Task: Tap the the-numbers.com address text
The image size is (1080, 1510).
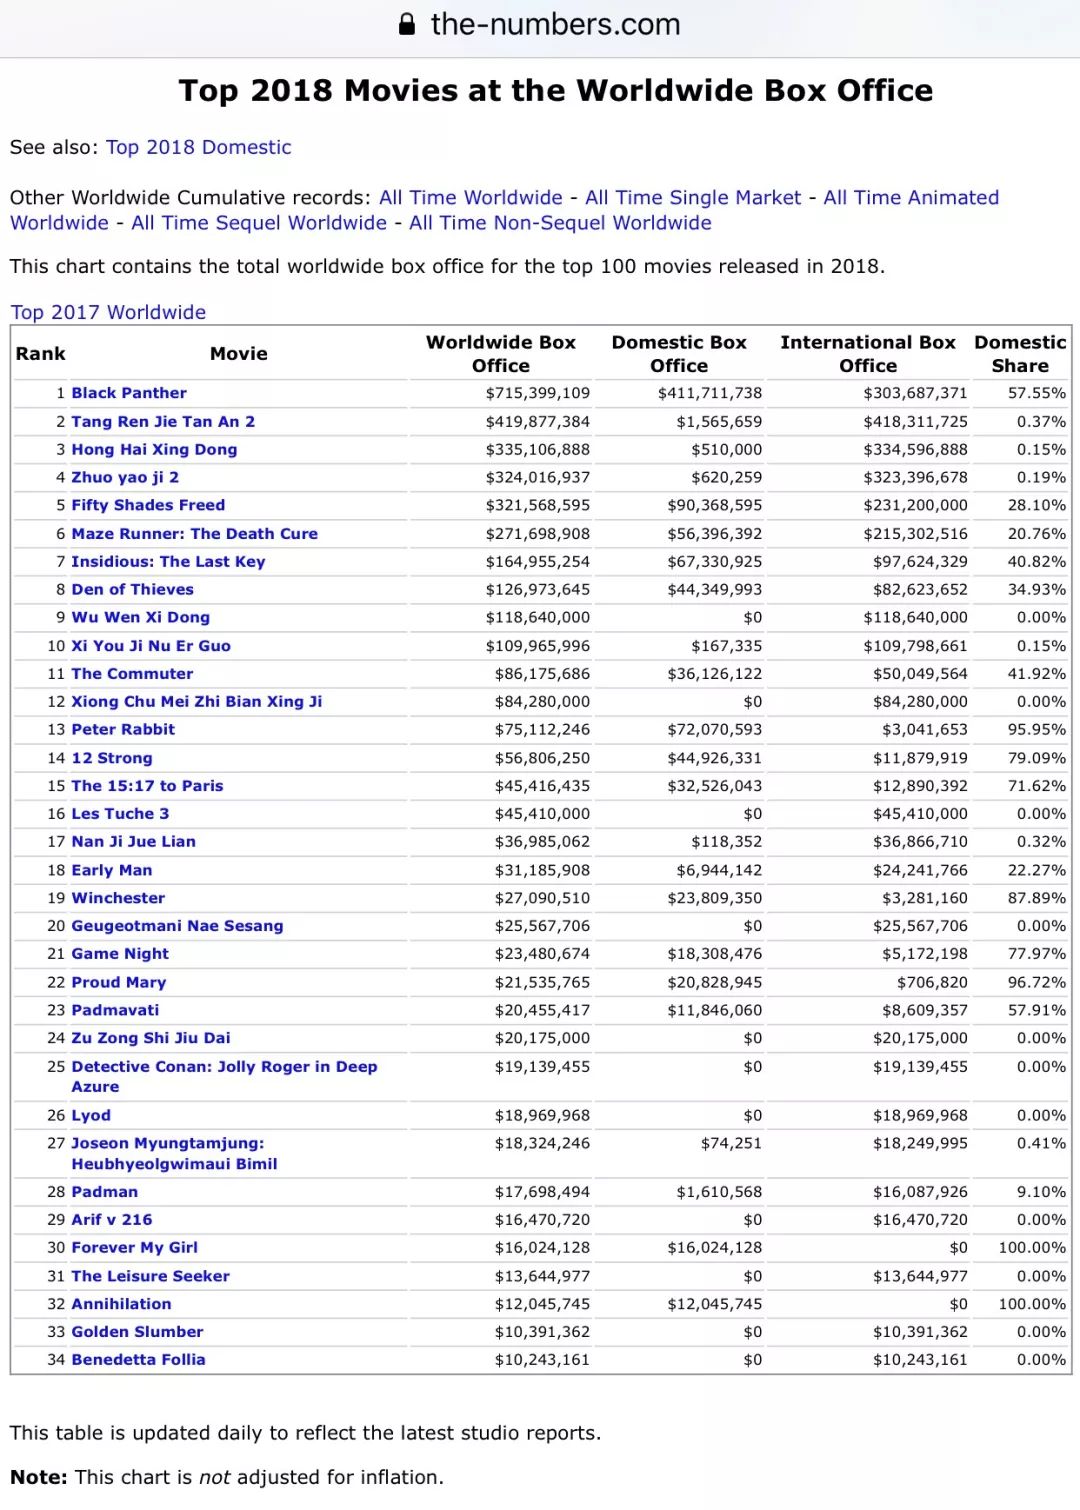Action: pos(555,25)
